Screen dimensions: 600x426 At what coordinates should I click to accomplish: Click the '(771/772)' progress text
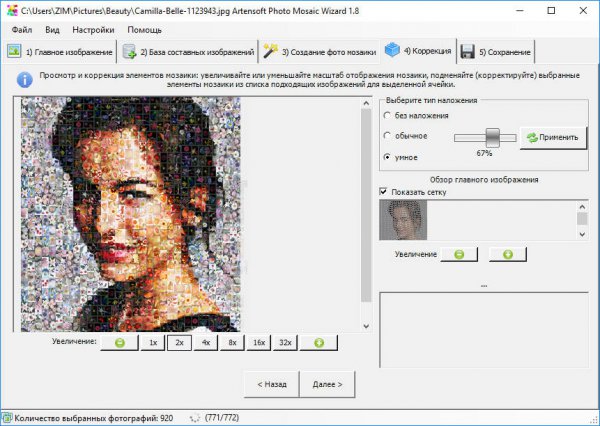click(x=222, y=418)
